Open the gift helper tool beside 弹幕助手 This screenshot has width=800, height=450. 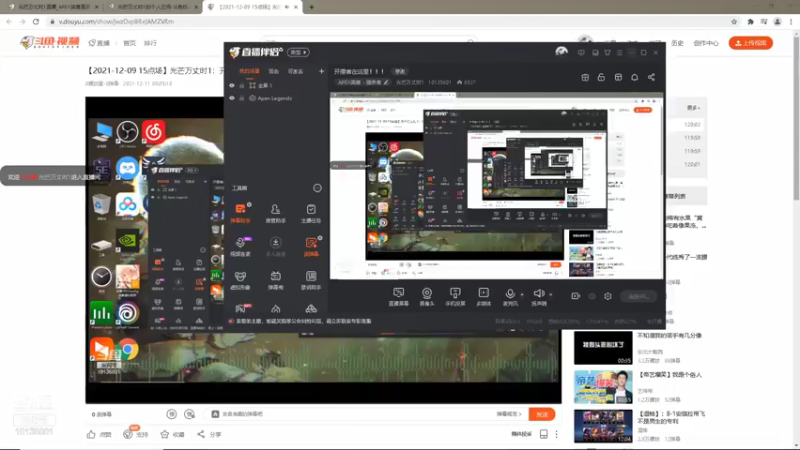(276, 213)
